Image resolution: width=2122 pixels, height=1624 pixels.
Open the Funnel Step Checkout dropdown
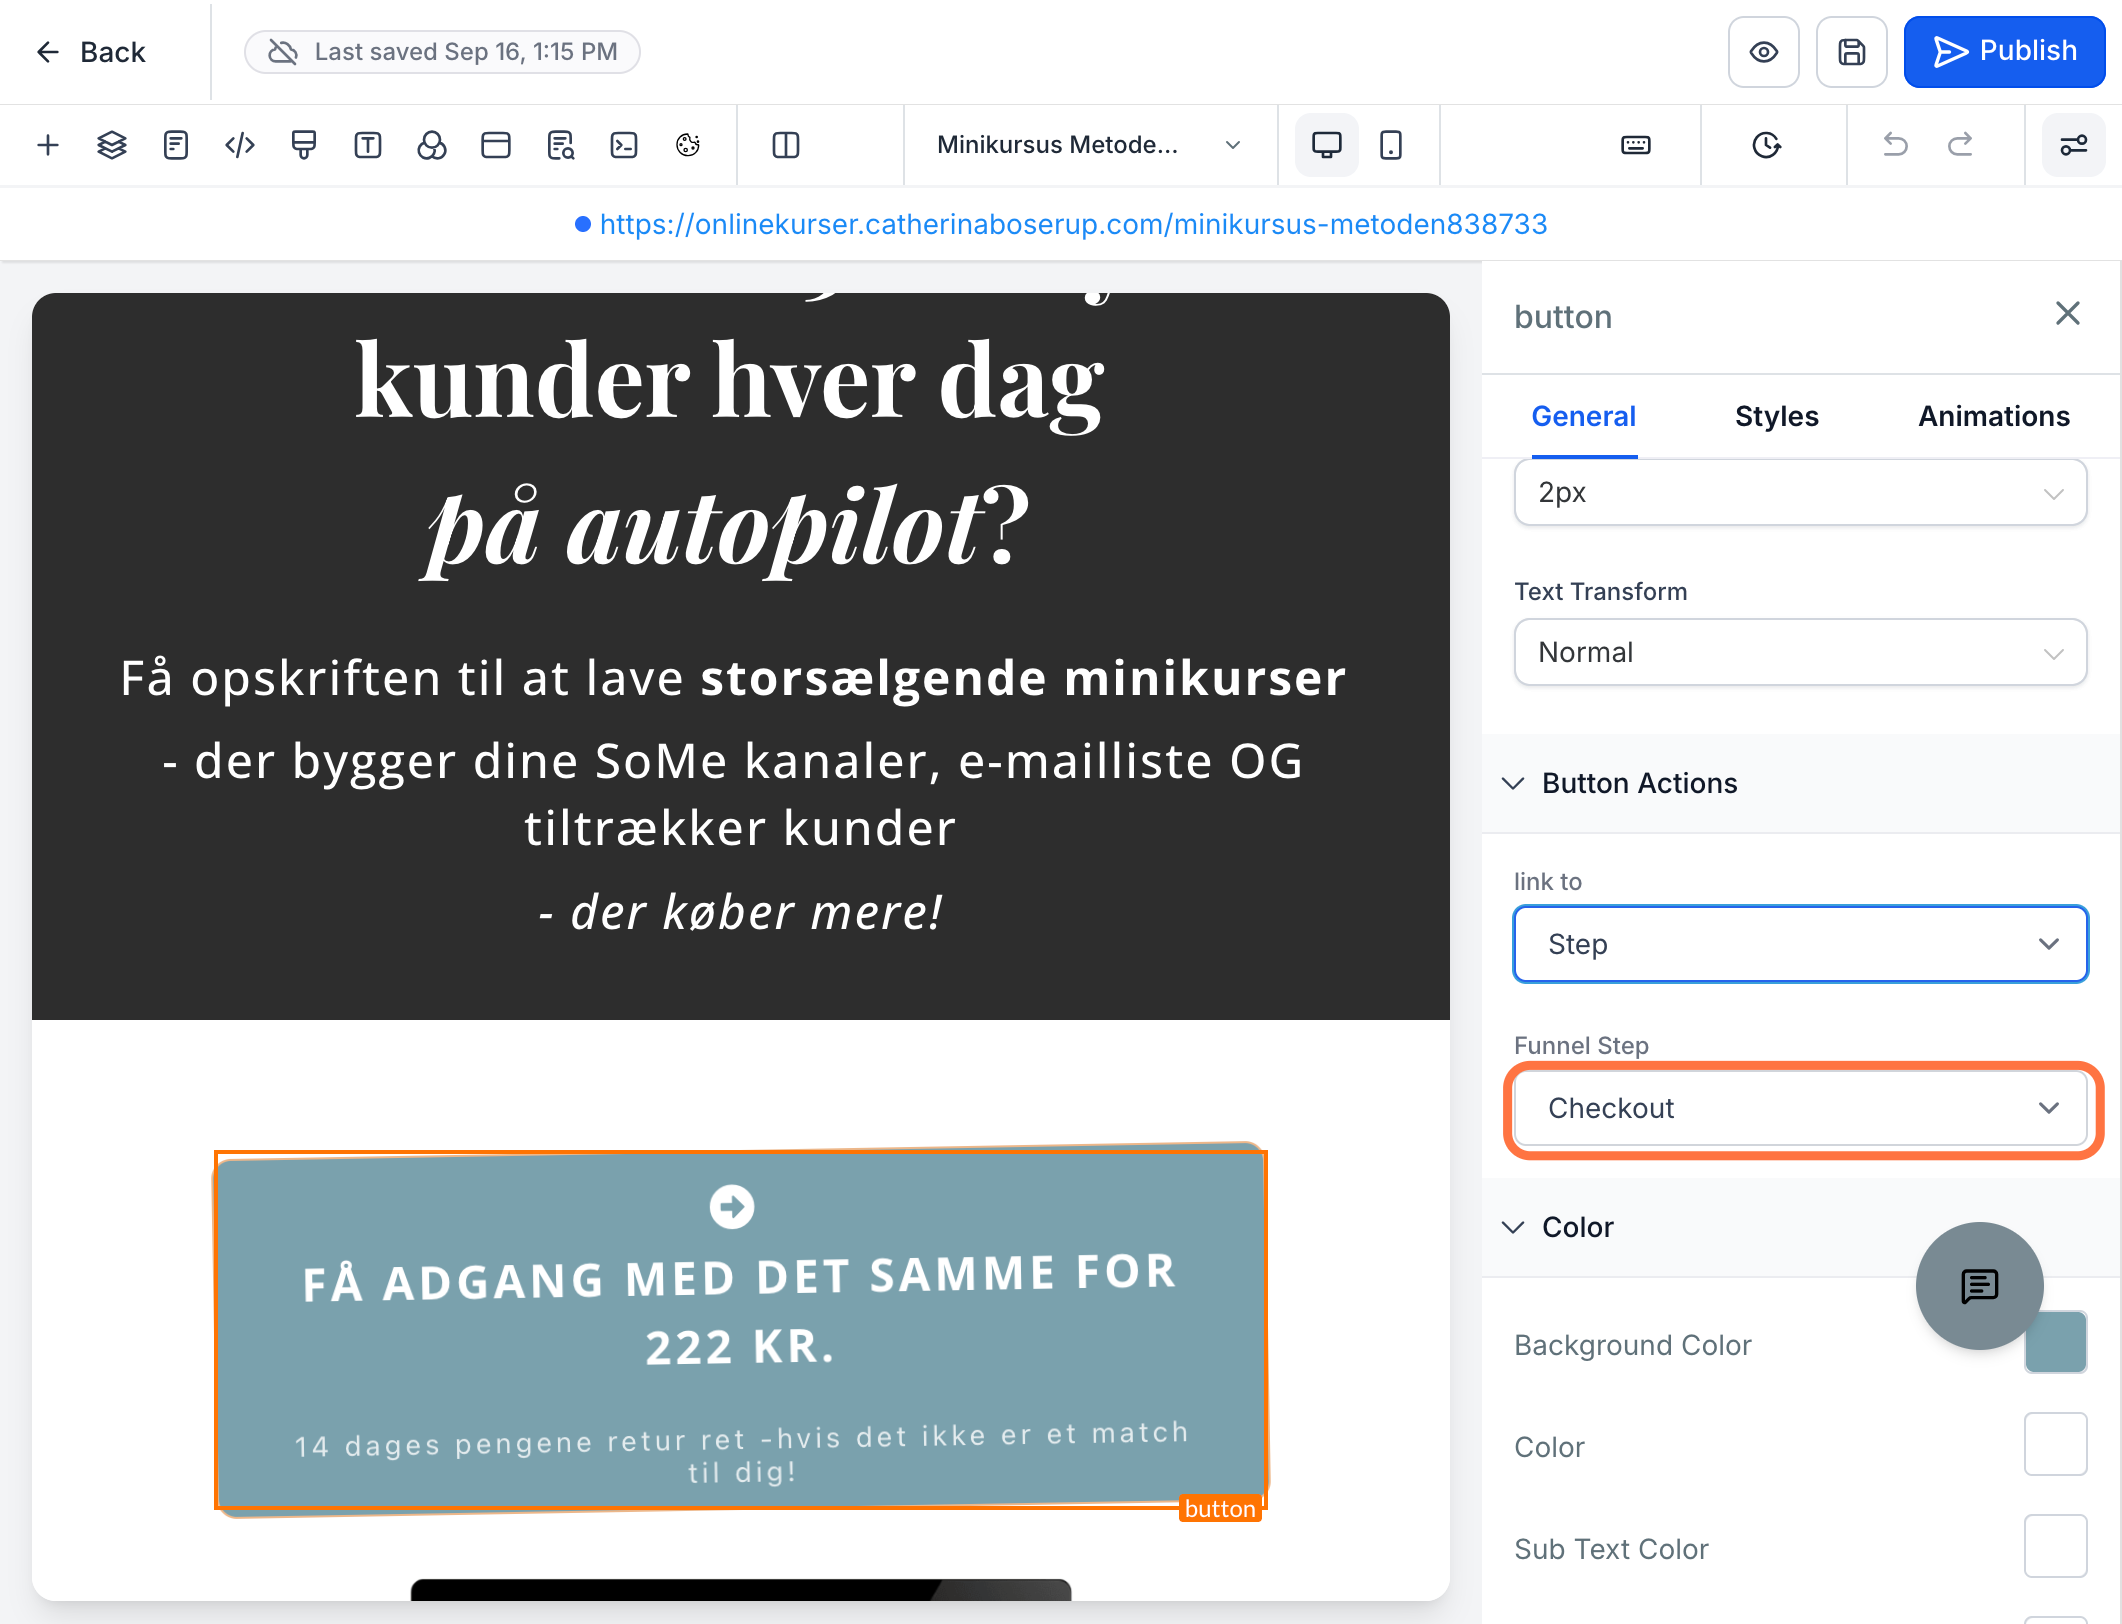[1800, 1109]
